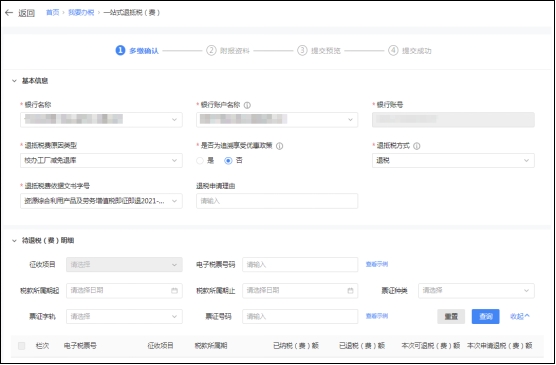Click the 退税申请理由 input field
The image size is (556, 365).
tap(277, 201)
